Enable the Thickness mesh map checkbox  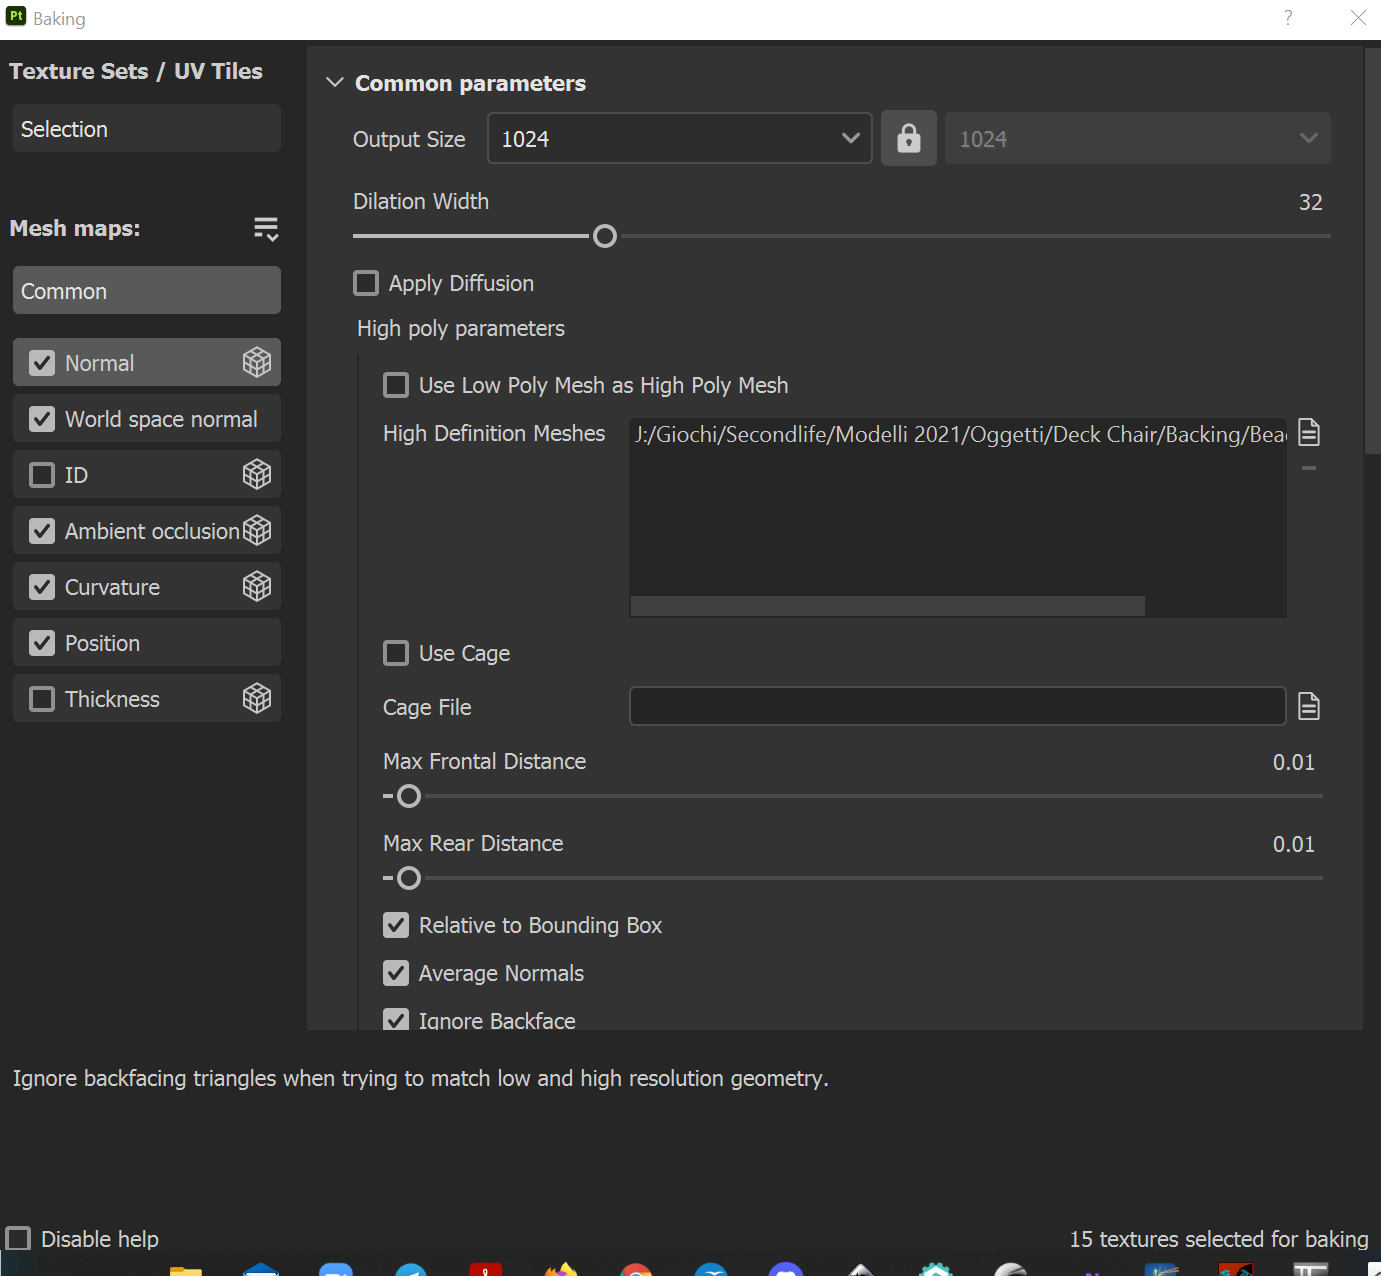click(42, 699)
